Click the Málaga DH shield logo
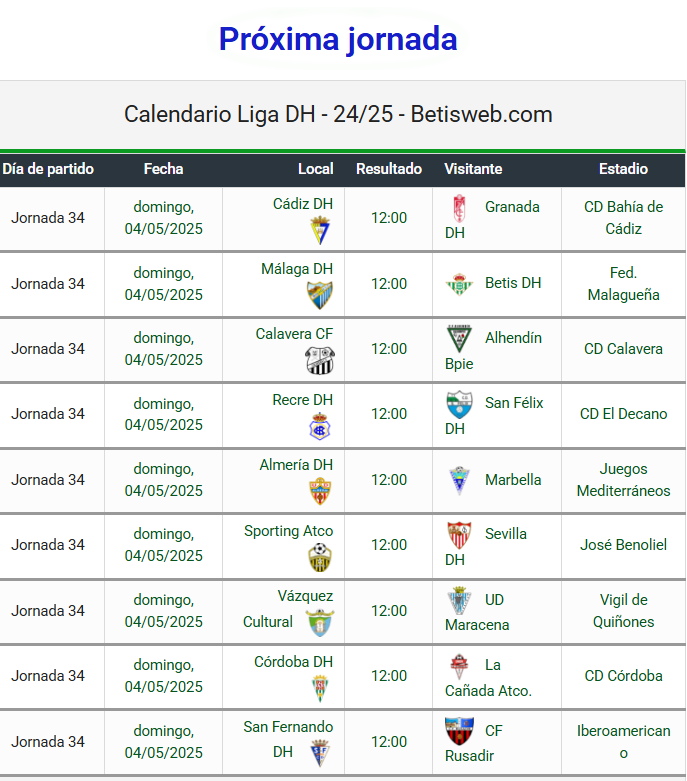 (320, 295)
